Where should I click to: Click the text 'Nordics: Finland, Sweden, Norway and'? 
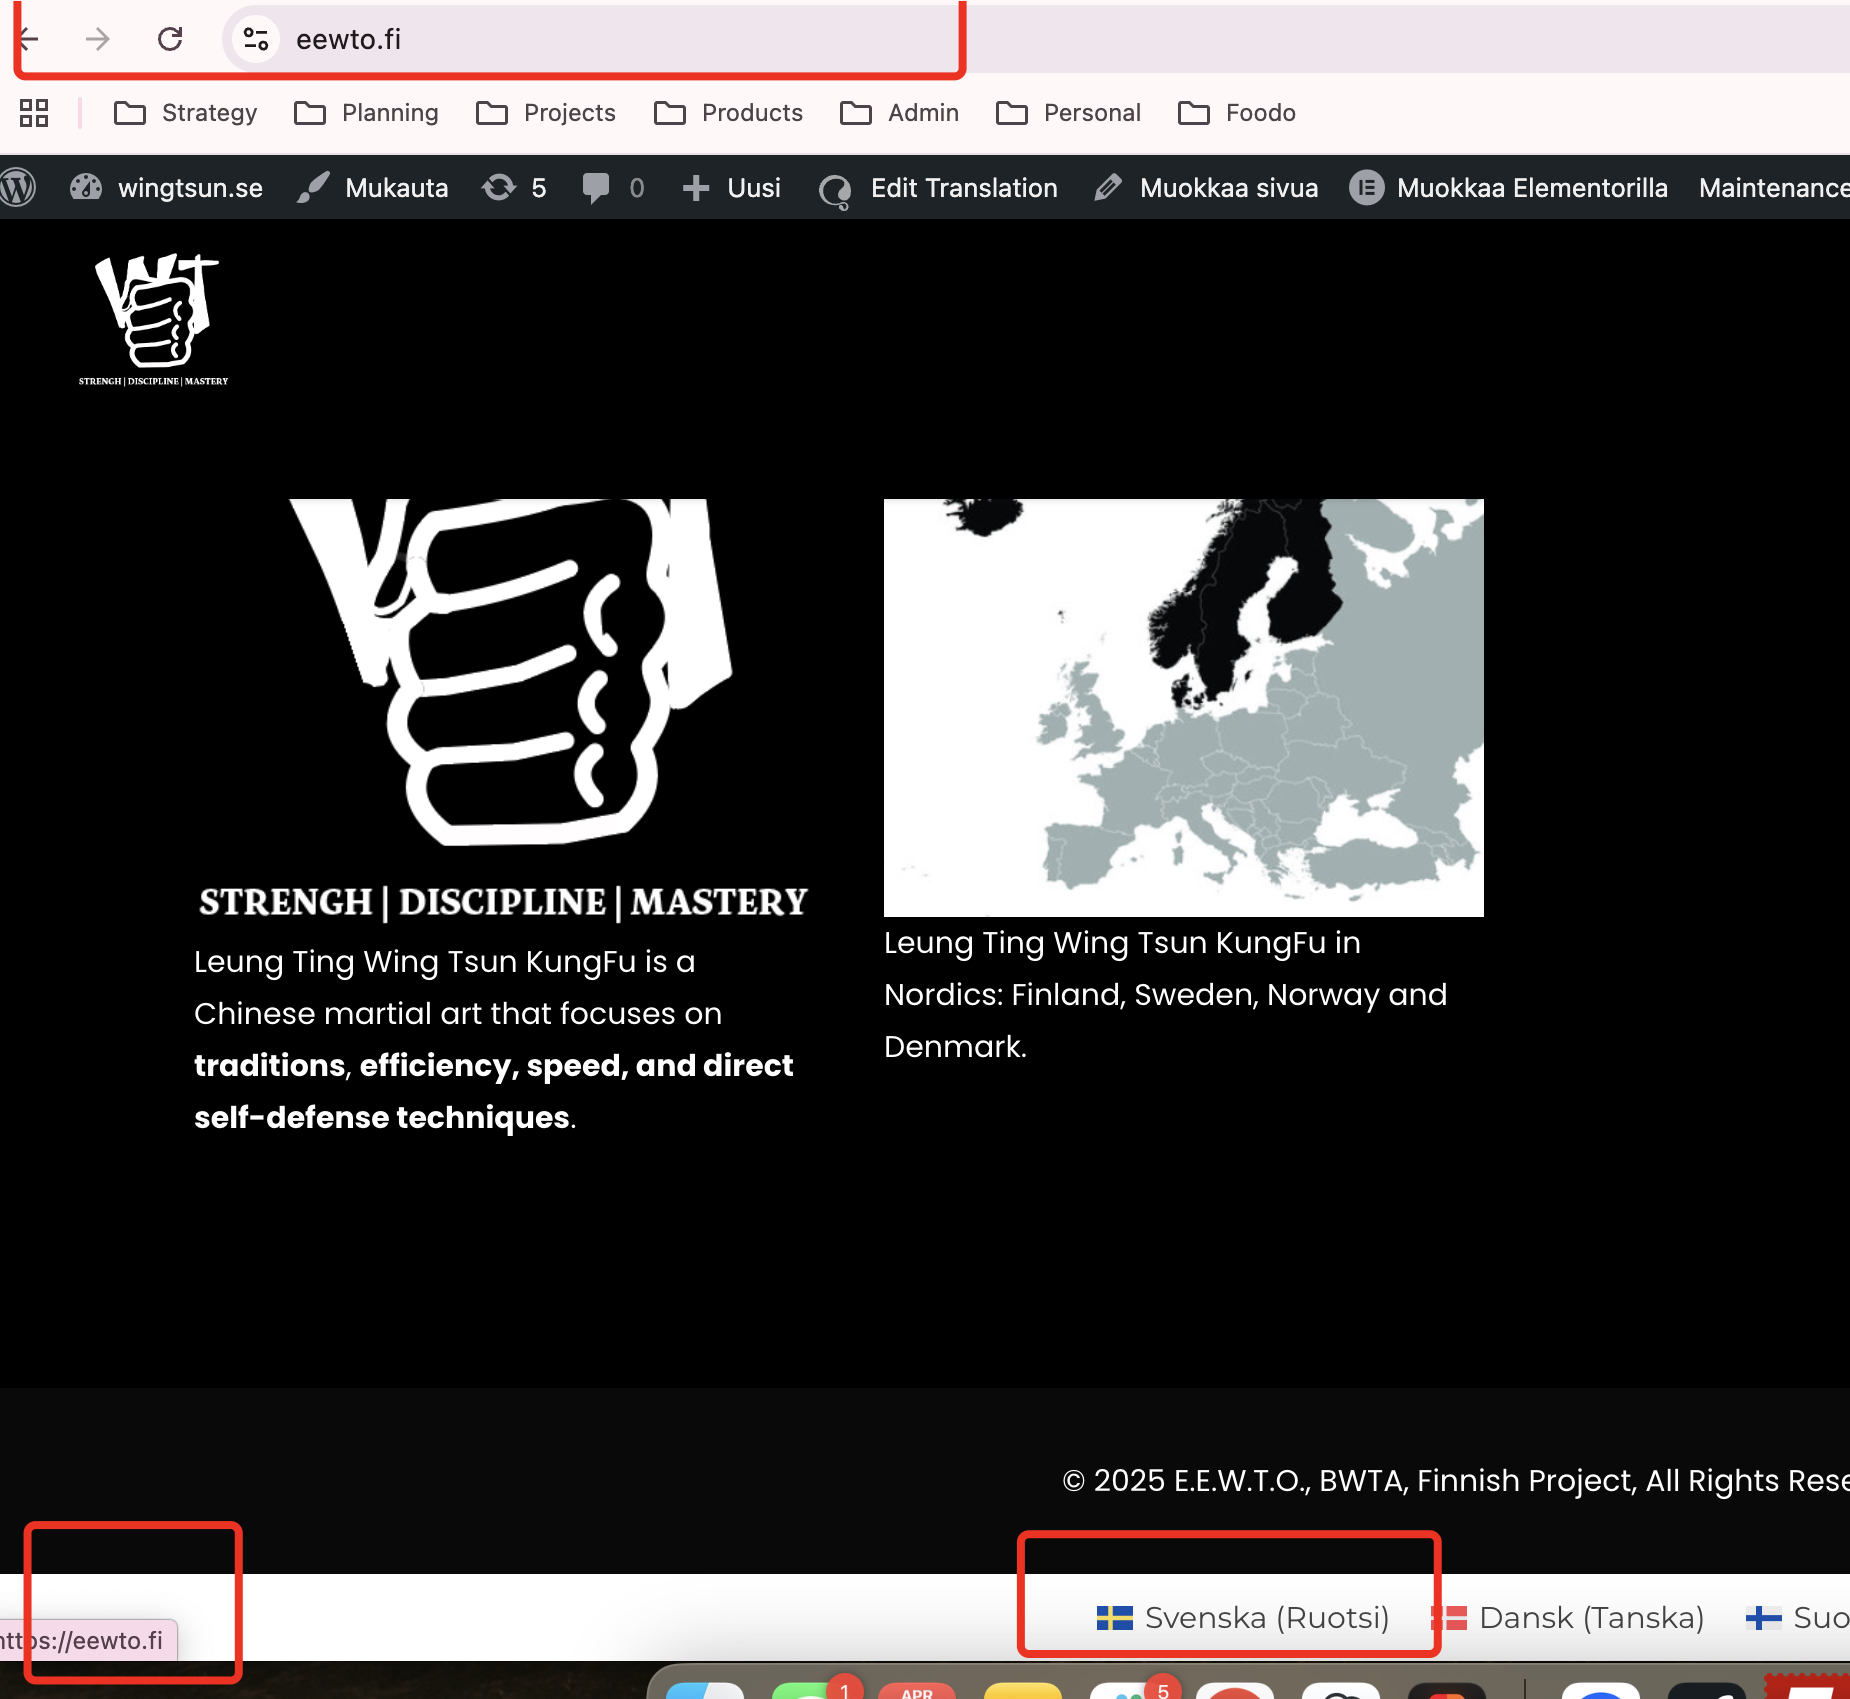1165,994
